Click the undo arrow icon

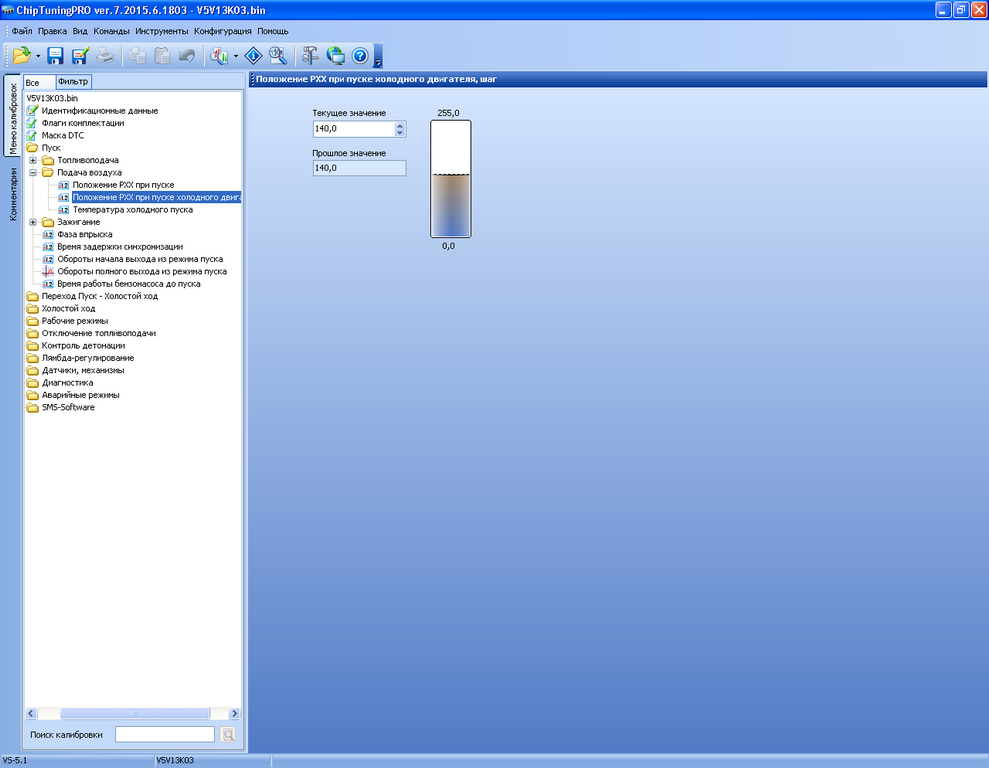point(187,55)
